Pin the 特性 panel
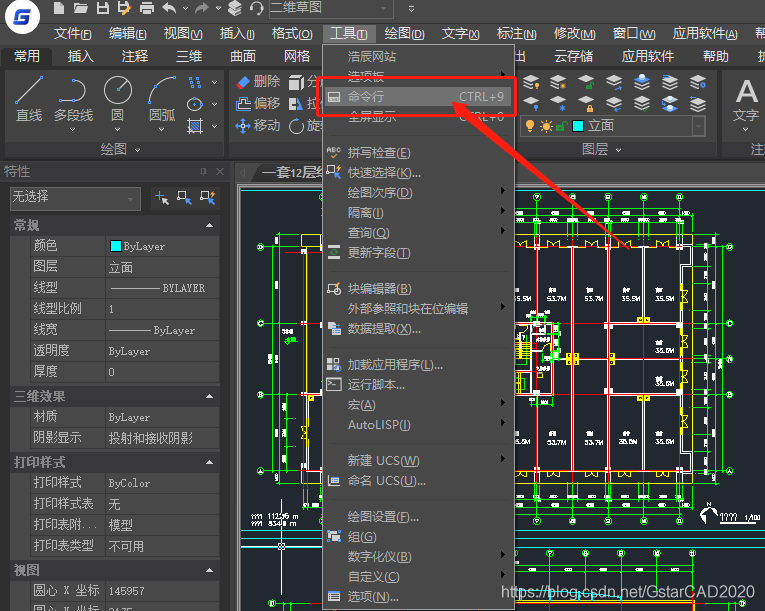This screenshot has height=611, width=765. point(203,171)
